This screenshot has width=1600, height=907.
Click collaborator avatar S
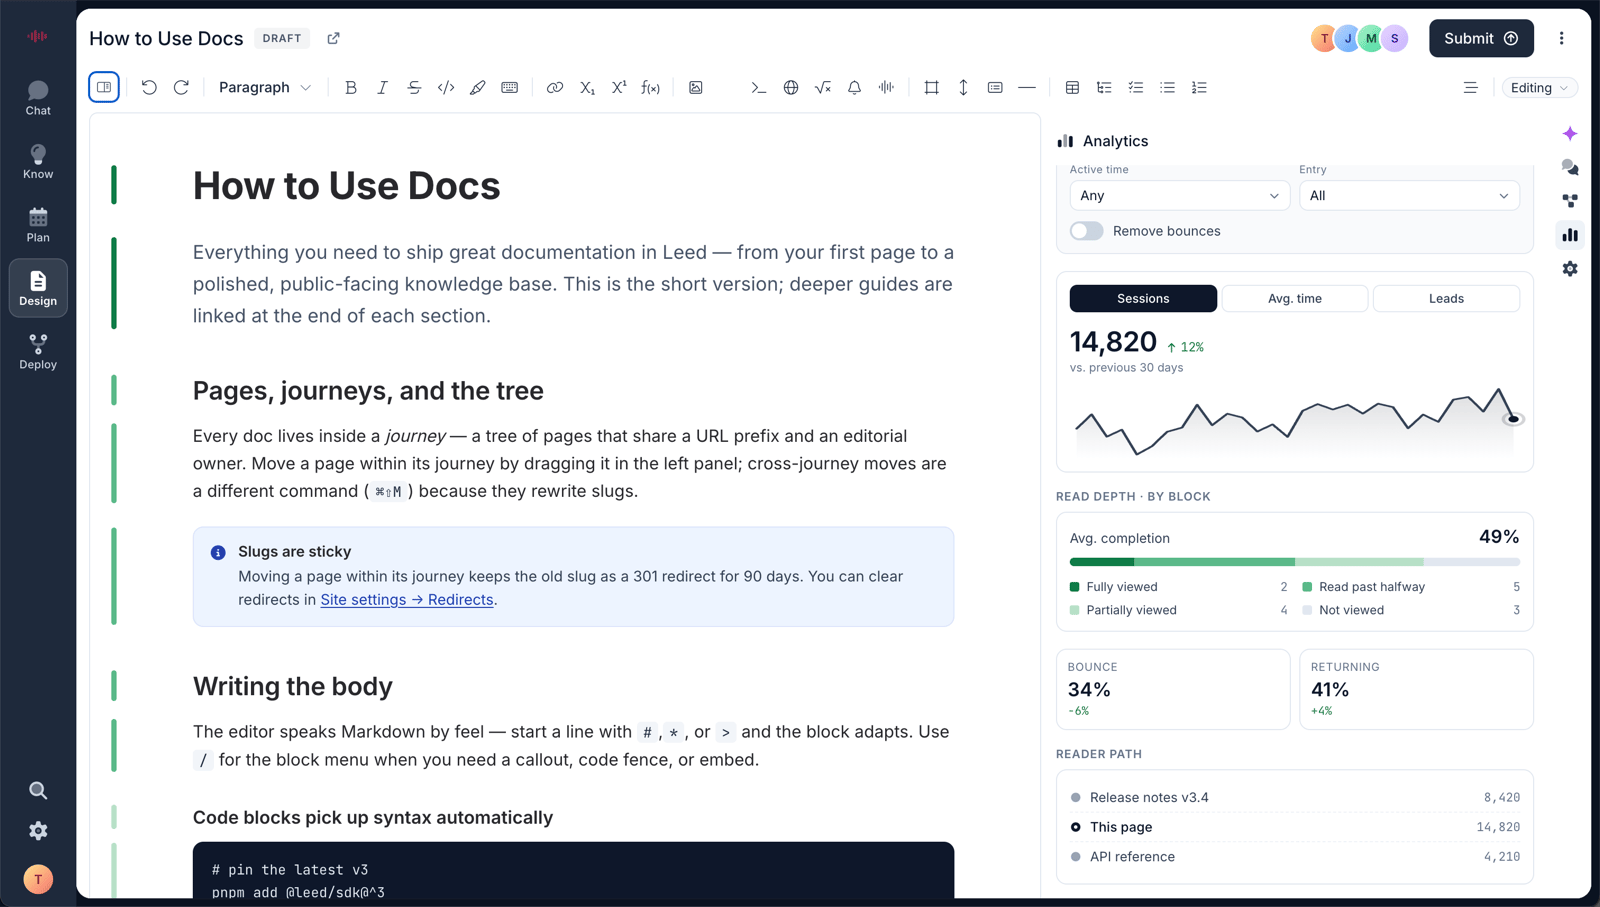tap(1395, 38)
